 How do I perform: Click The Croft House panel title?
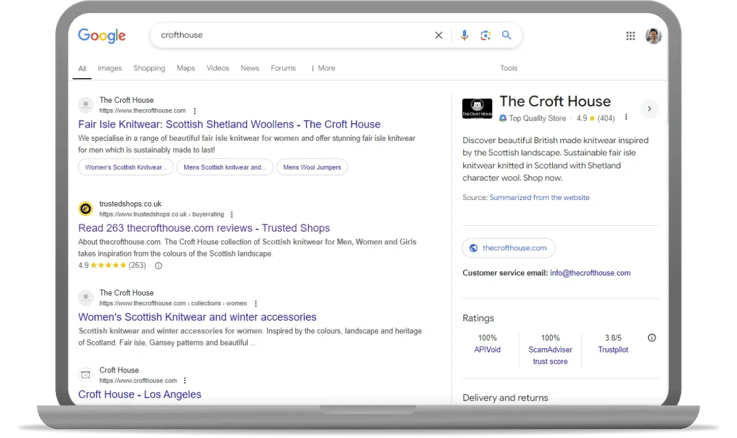pos(555,102)
